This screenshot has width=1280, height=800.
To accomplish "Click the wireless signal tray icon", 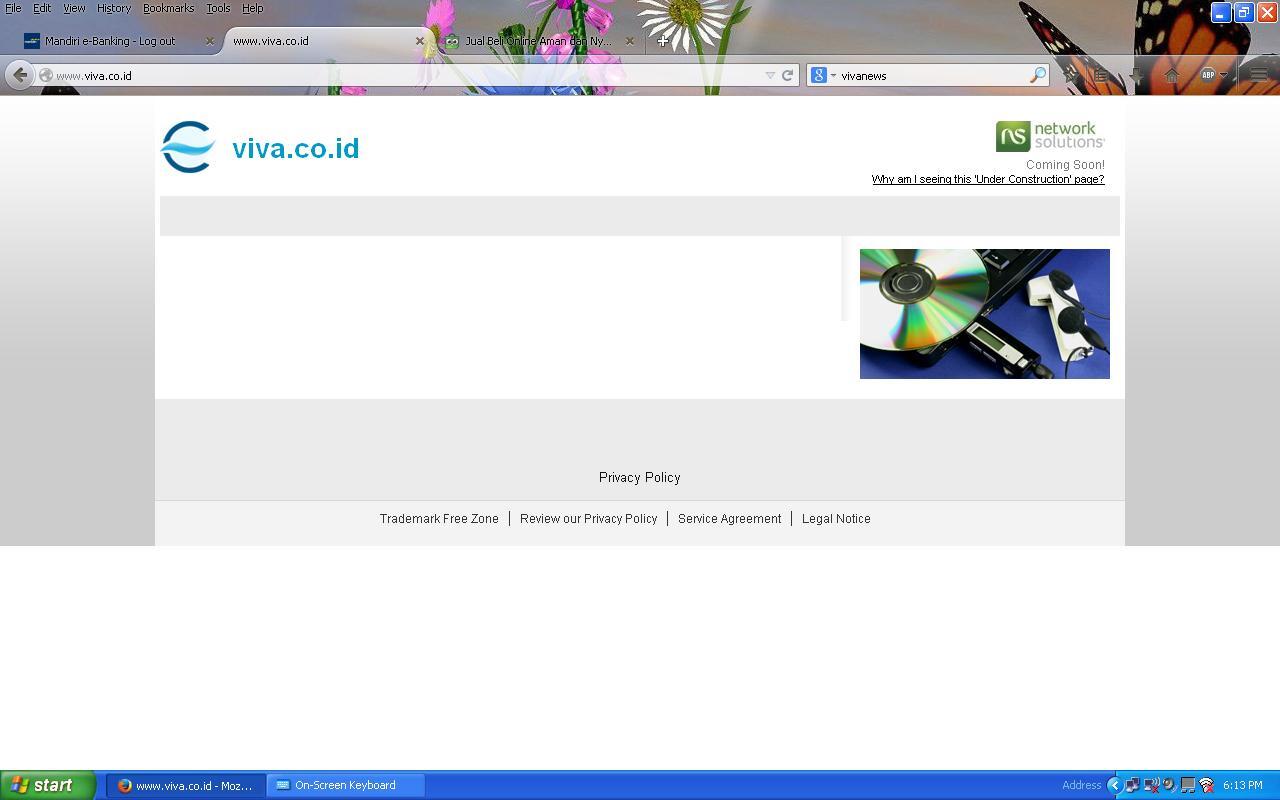I will pyautogui.click(x=1206, y=785).
